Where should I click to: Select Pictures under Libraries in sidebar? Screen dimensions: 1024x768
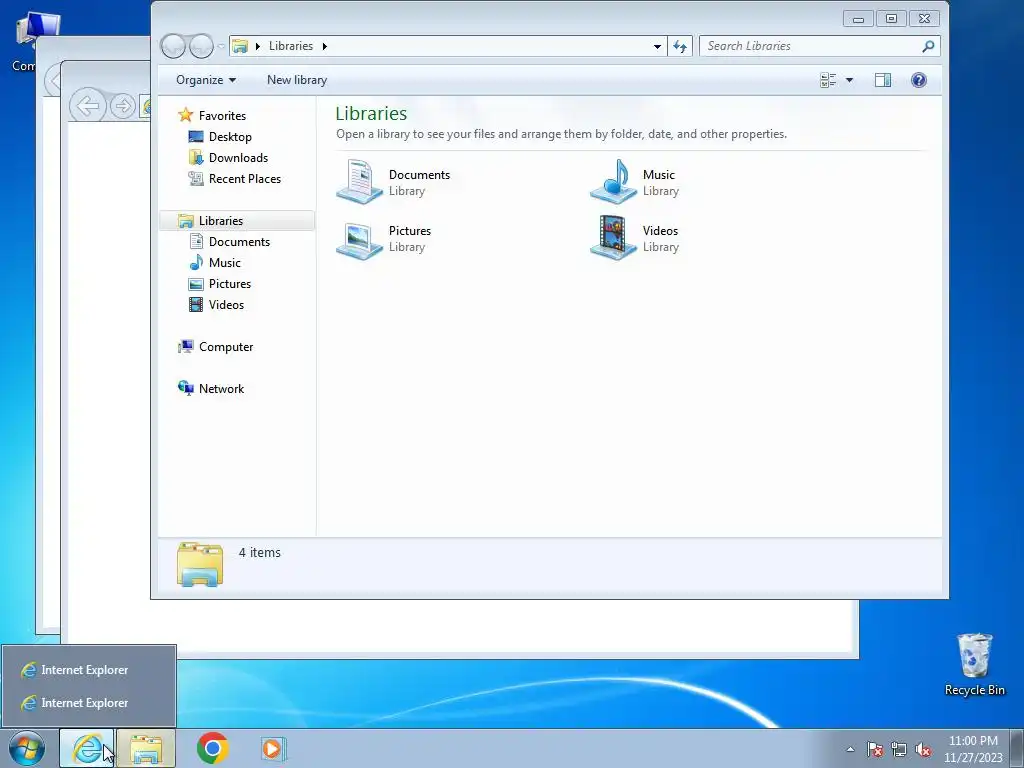pos(230,283)
